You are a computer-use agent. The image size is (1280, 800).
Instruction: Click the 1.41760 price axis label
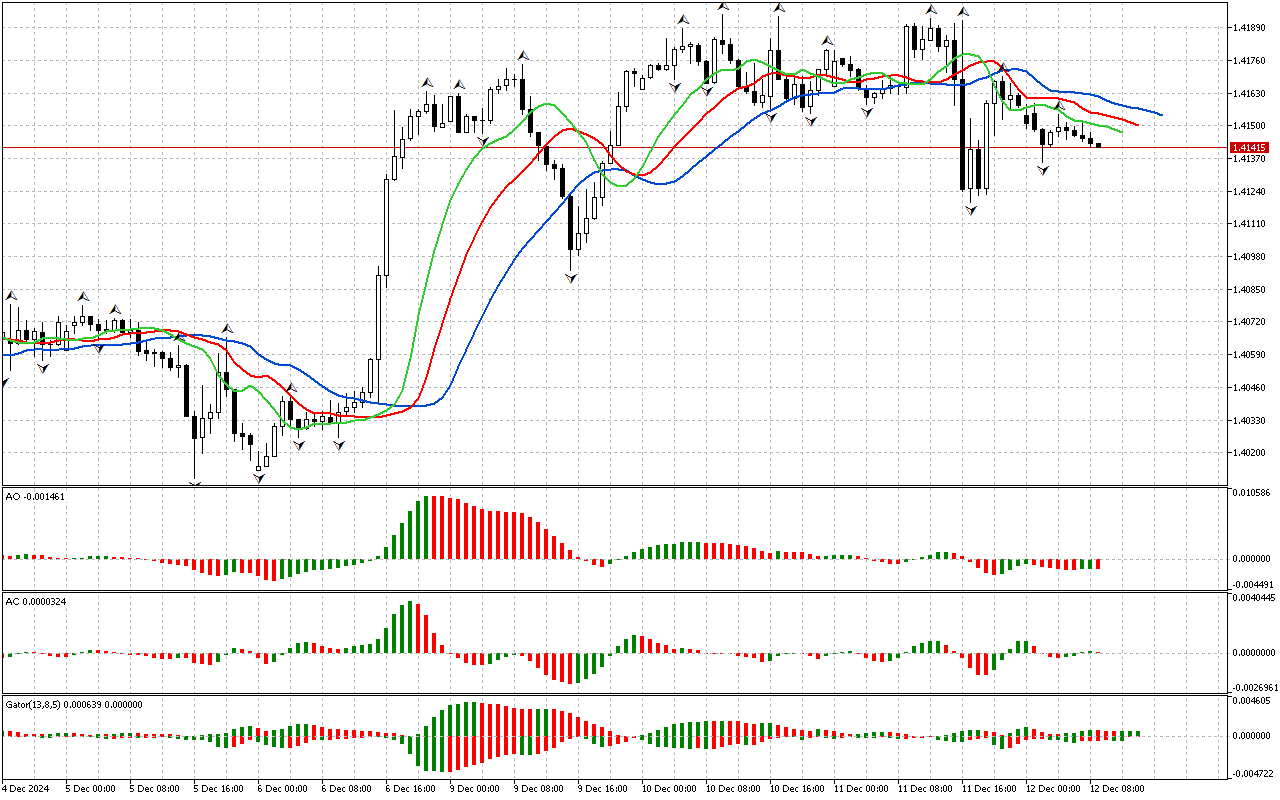click(x=1251, y=61)
